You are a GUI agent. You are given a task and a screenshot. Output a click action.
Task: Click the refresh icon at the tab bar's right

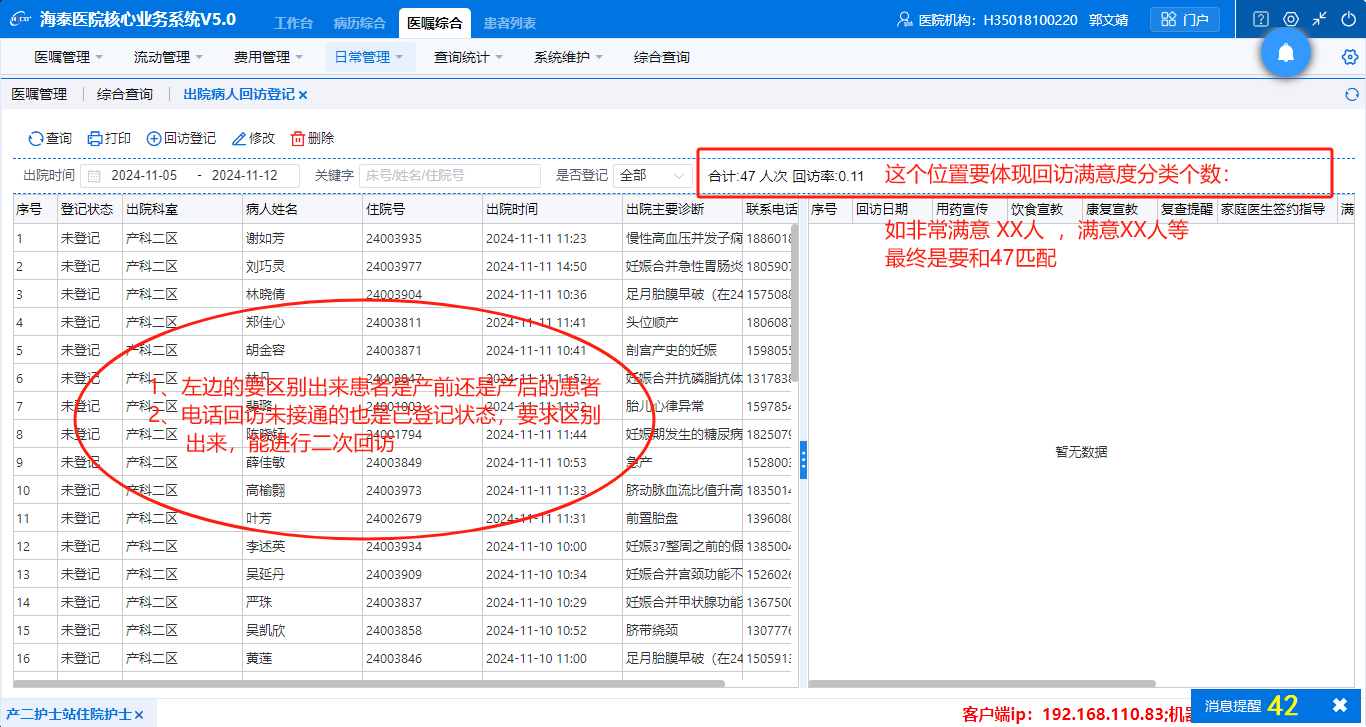[x=1352, y=94]
